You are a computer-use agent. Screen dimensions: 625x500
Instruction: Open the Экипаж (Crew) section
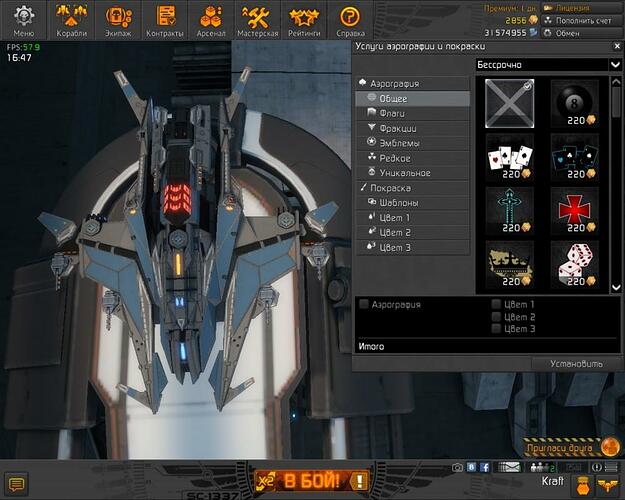coord(118,20)
